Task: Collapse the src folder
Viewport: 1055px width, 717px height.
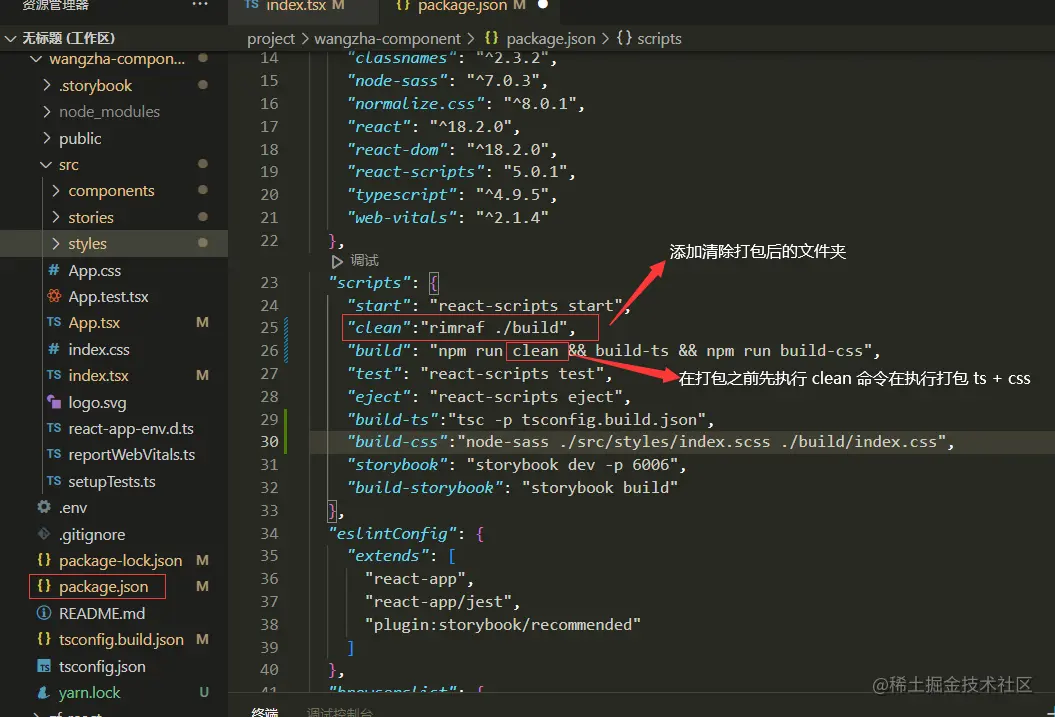Action: 46,165
